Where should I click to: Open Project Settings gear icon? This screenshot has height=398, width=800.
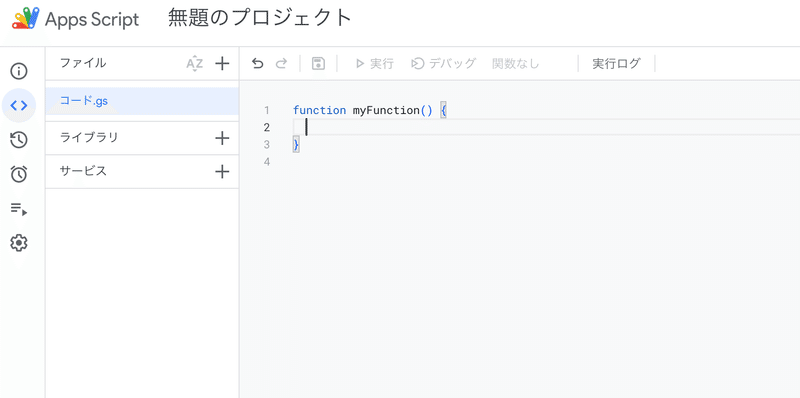point(19,243)
